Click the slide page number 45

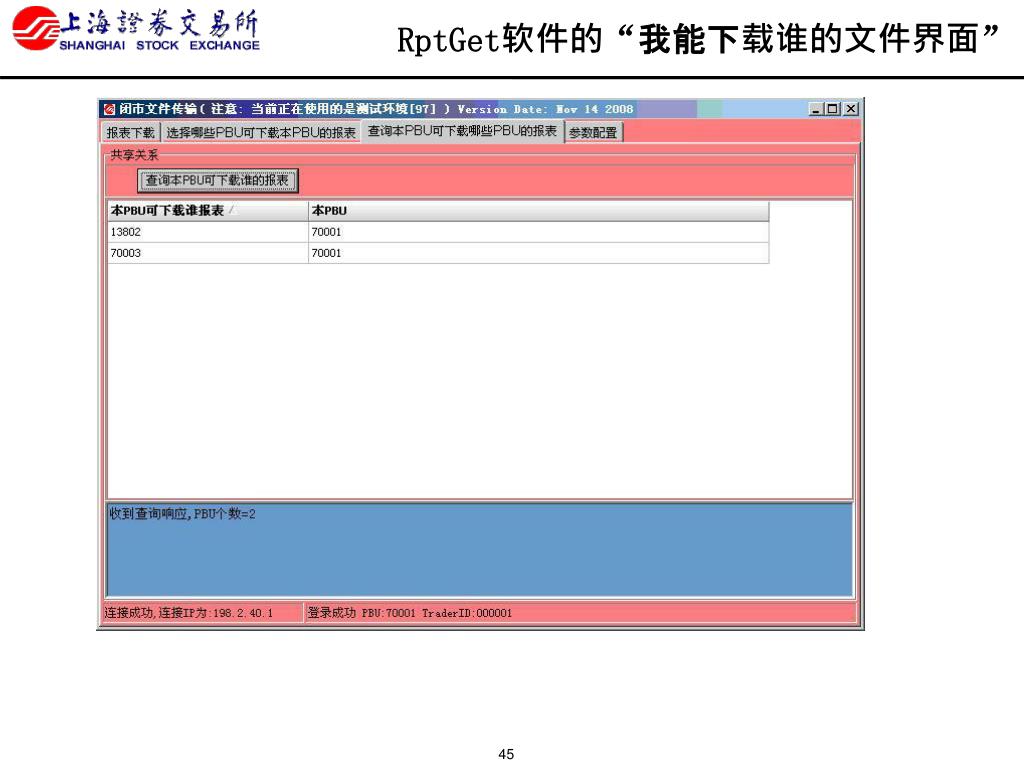point(506,754)
